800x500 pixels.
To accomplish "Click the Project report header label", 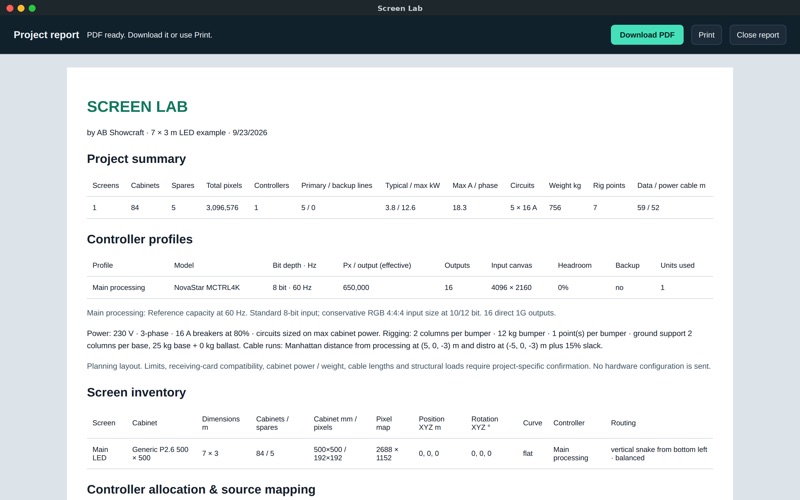I will pos(46,35).
